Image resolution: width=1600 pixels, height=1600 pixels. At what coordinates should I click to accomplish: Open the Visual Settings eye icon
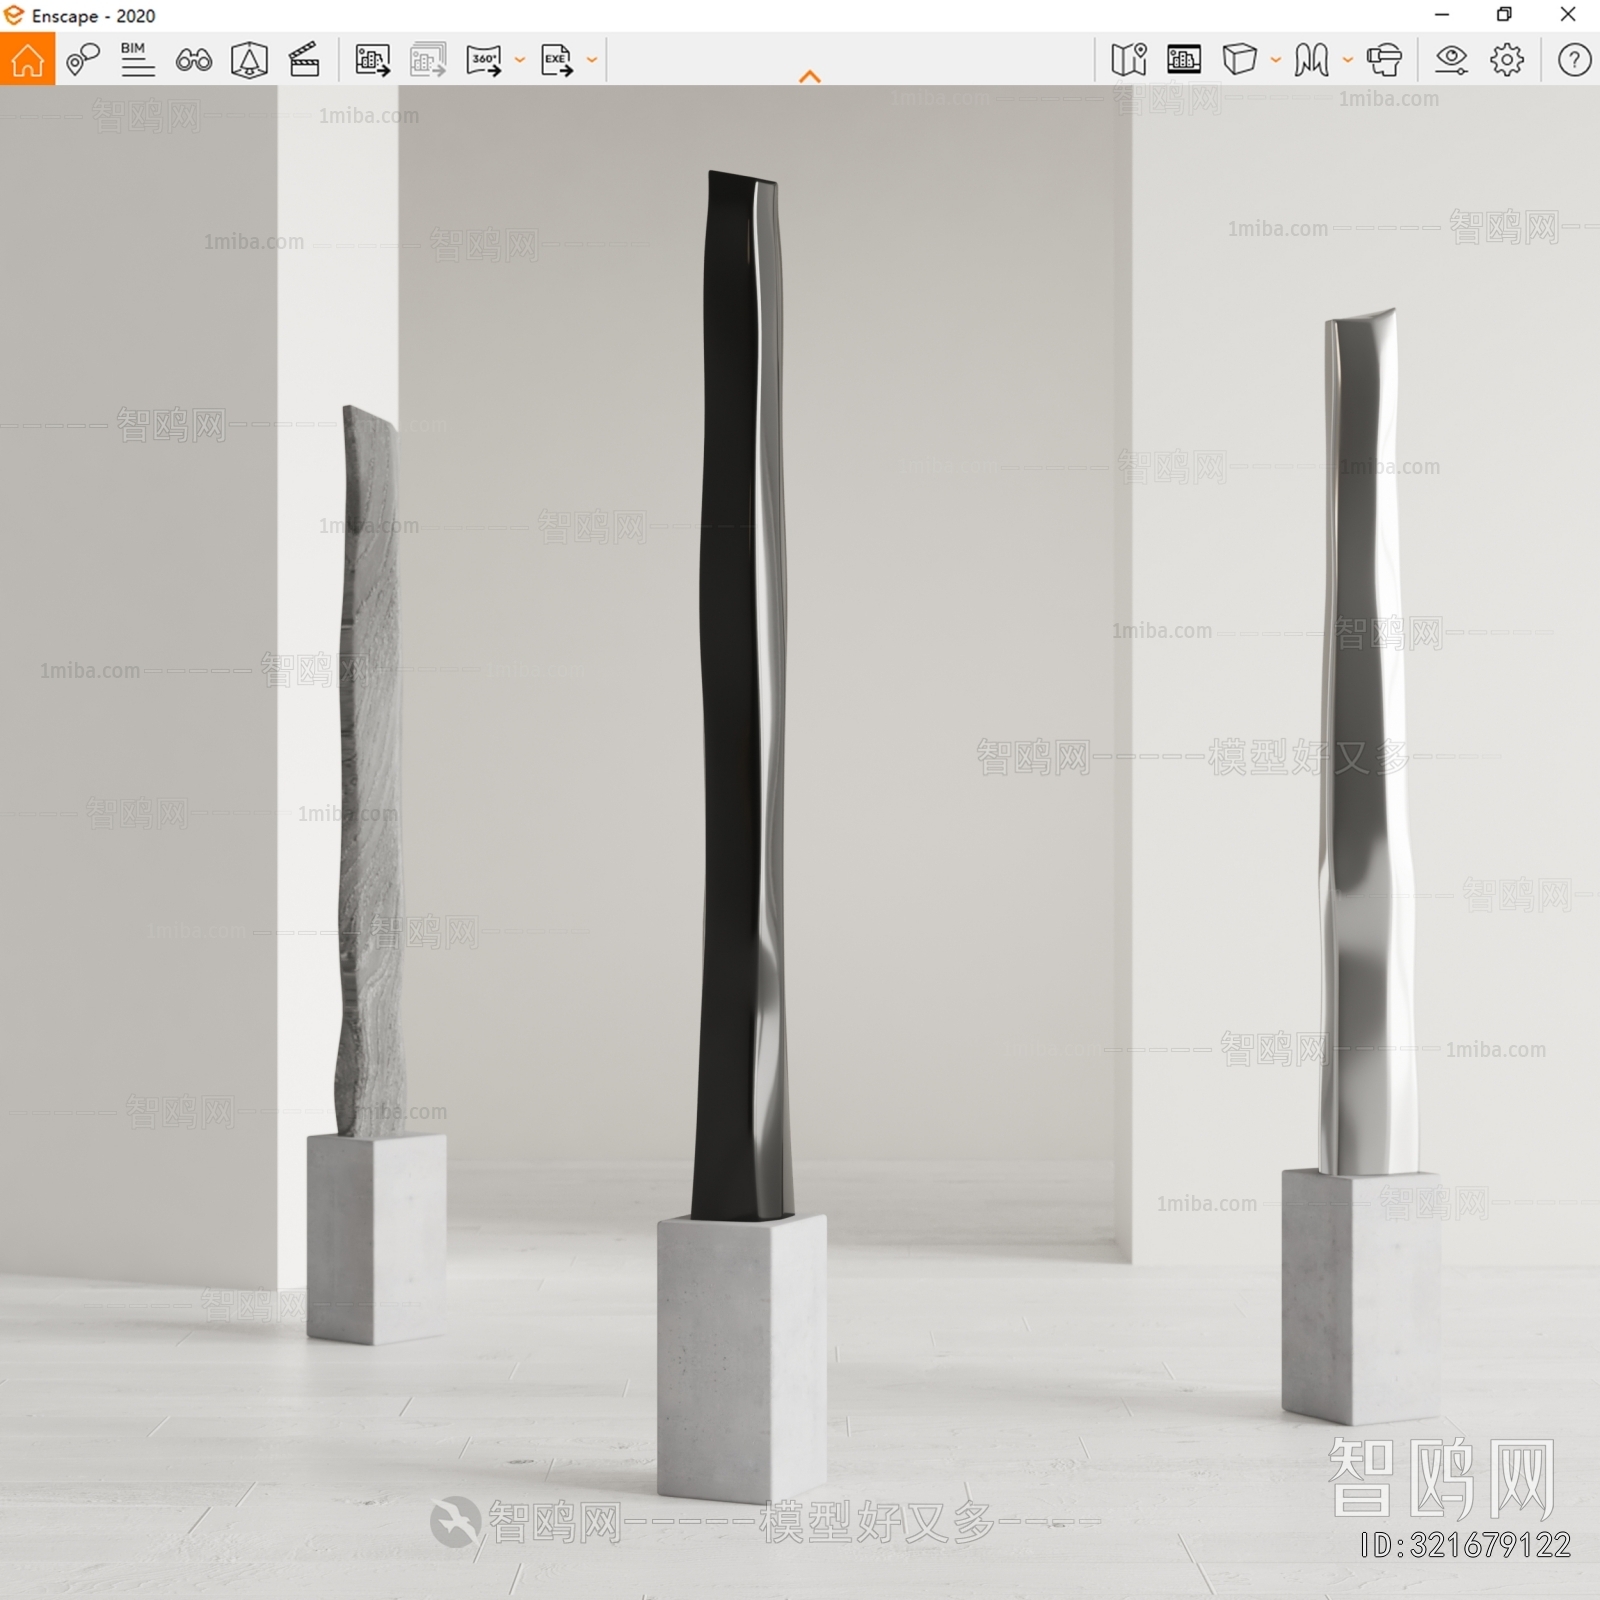pos(1451,60)
